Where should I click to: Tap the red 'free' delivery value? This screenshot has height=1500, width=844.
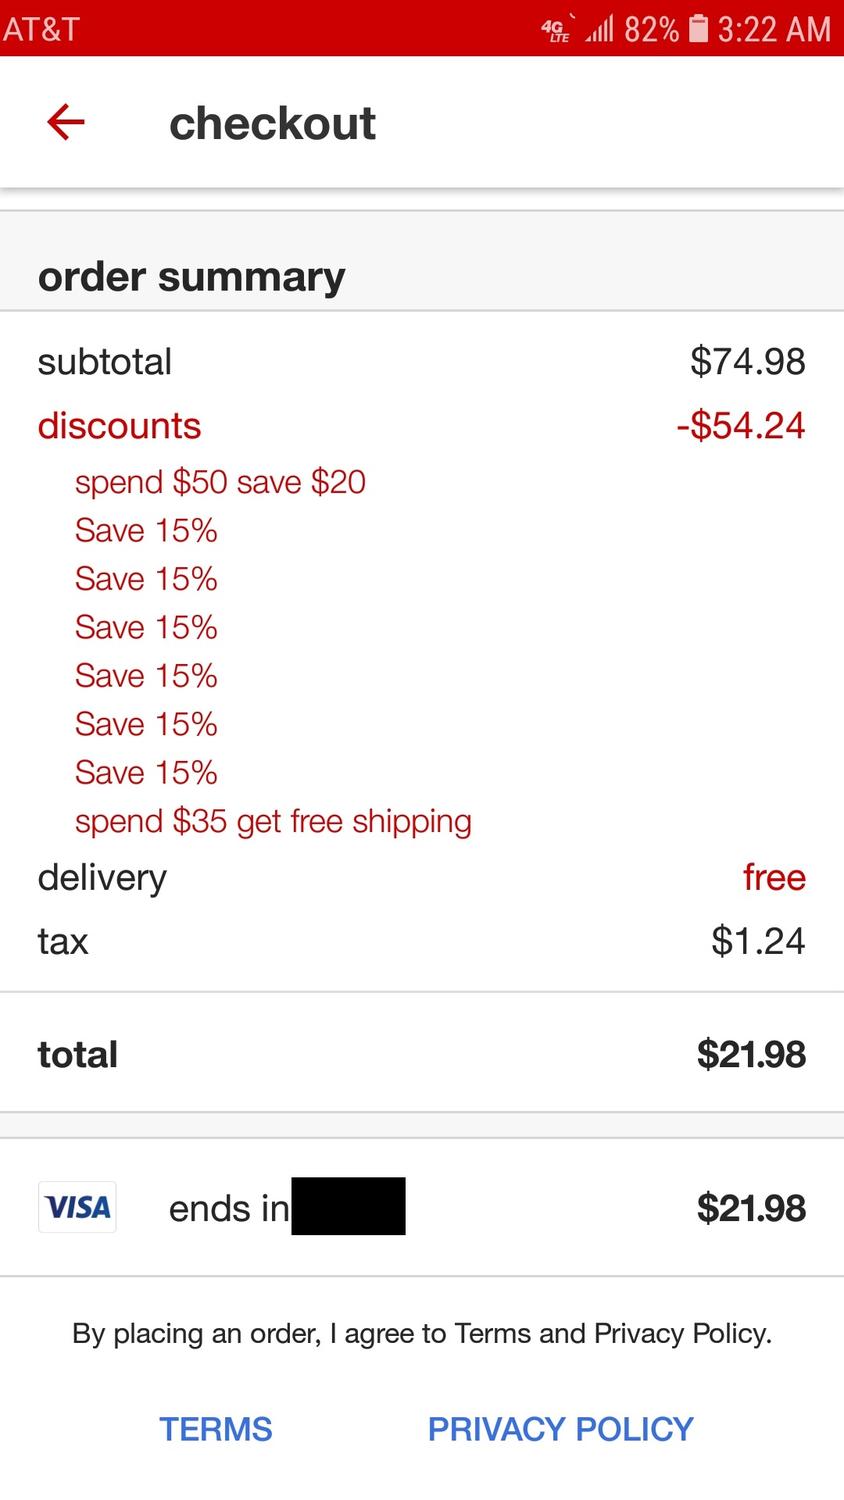(773, 877)
